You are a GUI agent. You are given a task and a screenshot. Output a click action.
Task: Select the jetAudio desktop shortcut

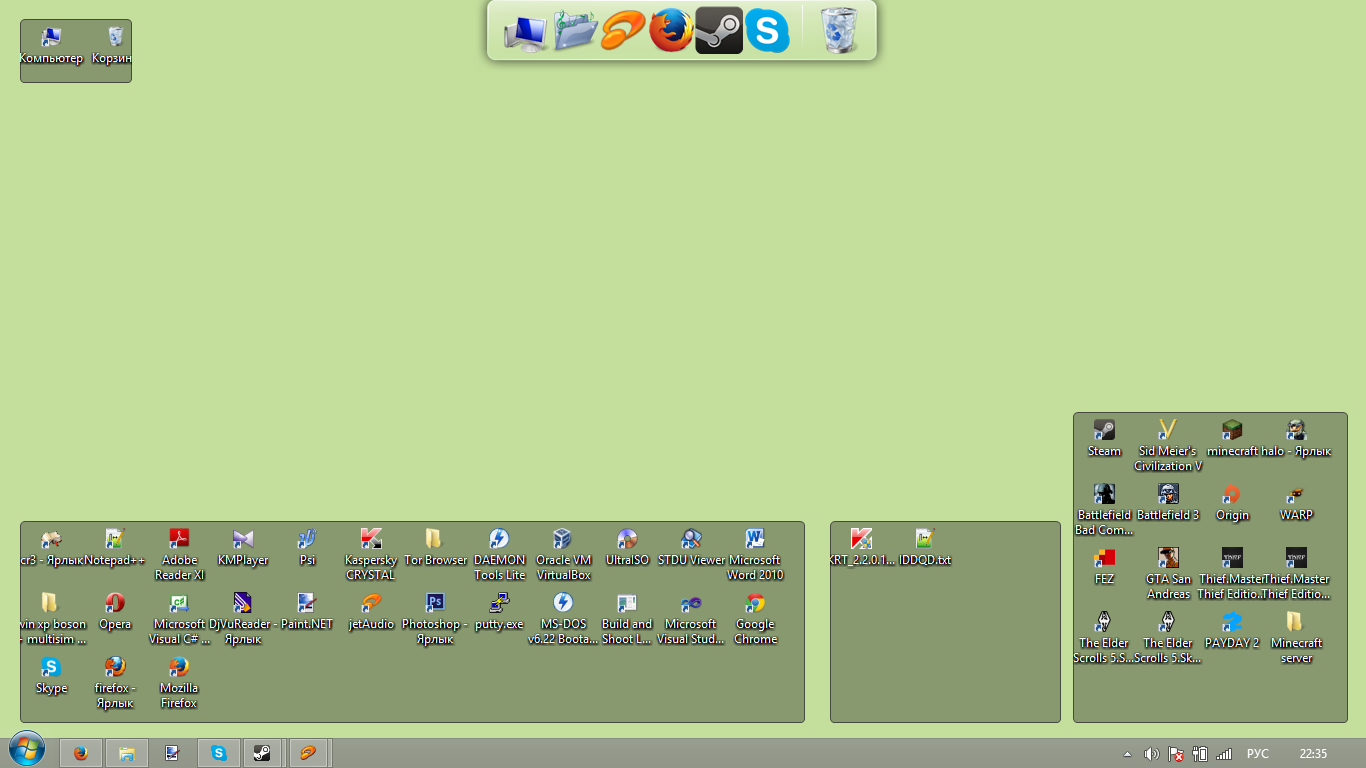[x=371, y=612]
